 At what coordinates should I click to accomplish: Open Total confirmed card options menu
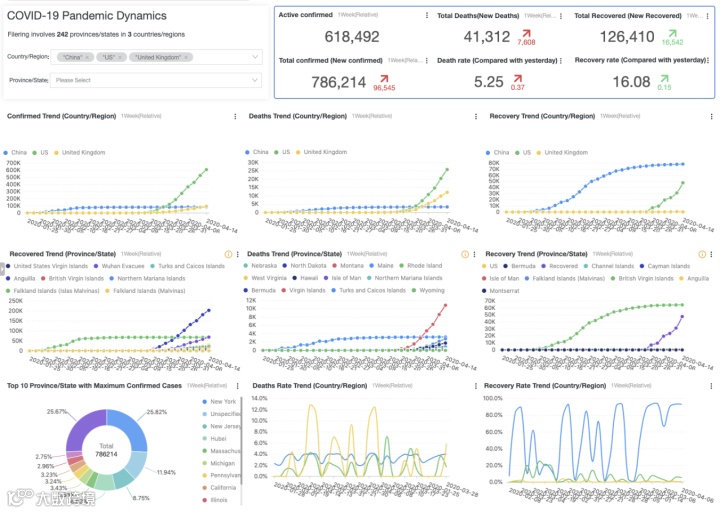(427, 61)
